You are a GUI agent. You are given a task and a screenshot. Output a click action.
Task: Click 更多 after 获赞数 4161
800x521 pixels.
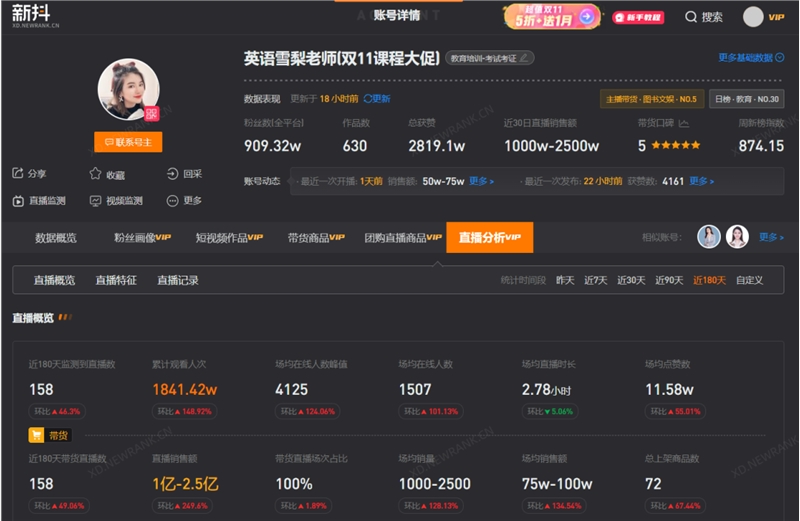702,181
